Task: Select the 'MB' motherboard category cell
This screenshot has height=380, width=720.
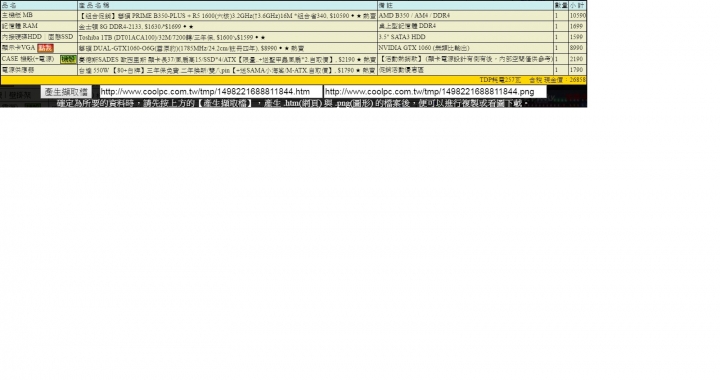Action: [39, 15]
